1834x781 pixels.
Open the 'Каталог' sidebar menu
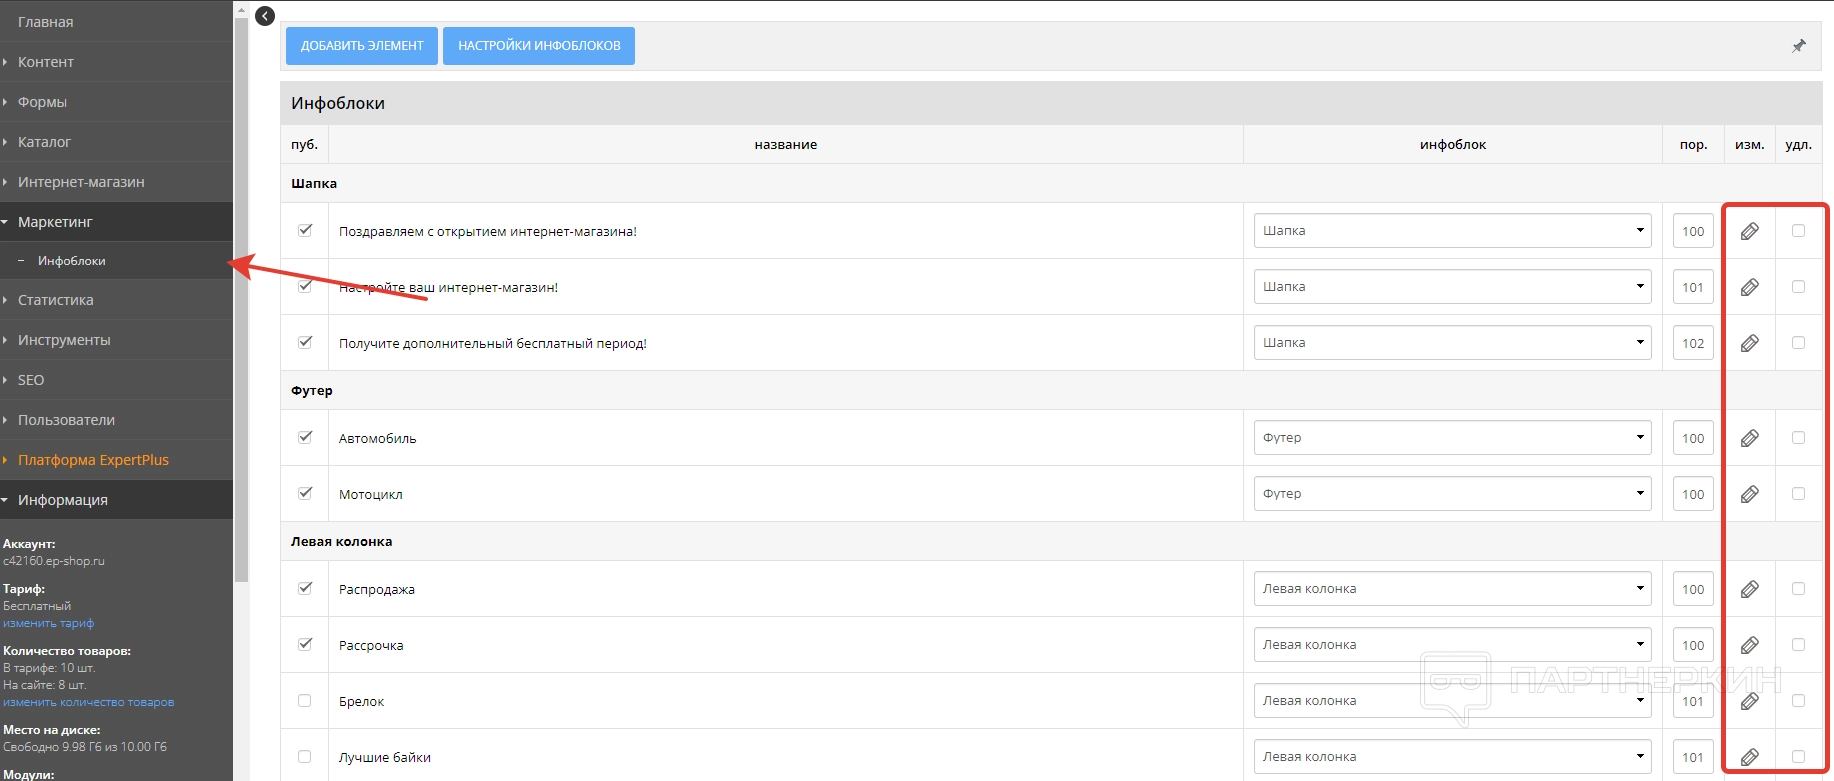(45, 142)
